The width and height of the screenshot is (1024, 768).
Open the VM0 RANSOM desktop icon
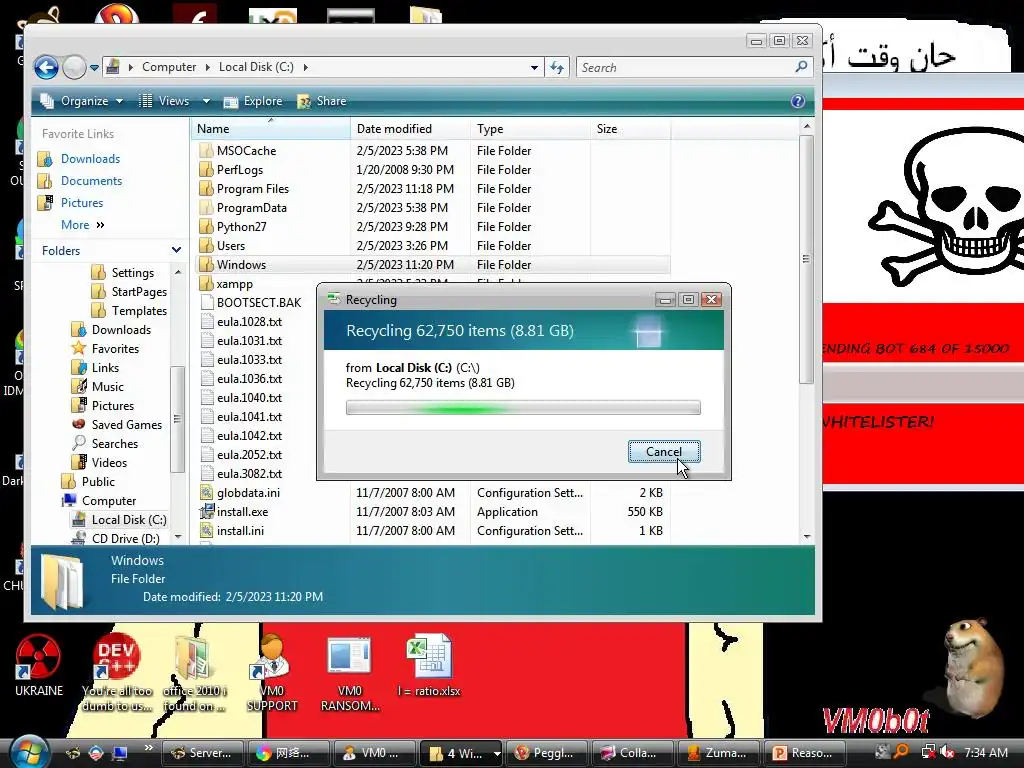point(350,673)
